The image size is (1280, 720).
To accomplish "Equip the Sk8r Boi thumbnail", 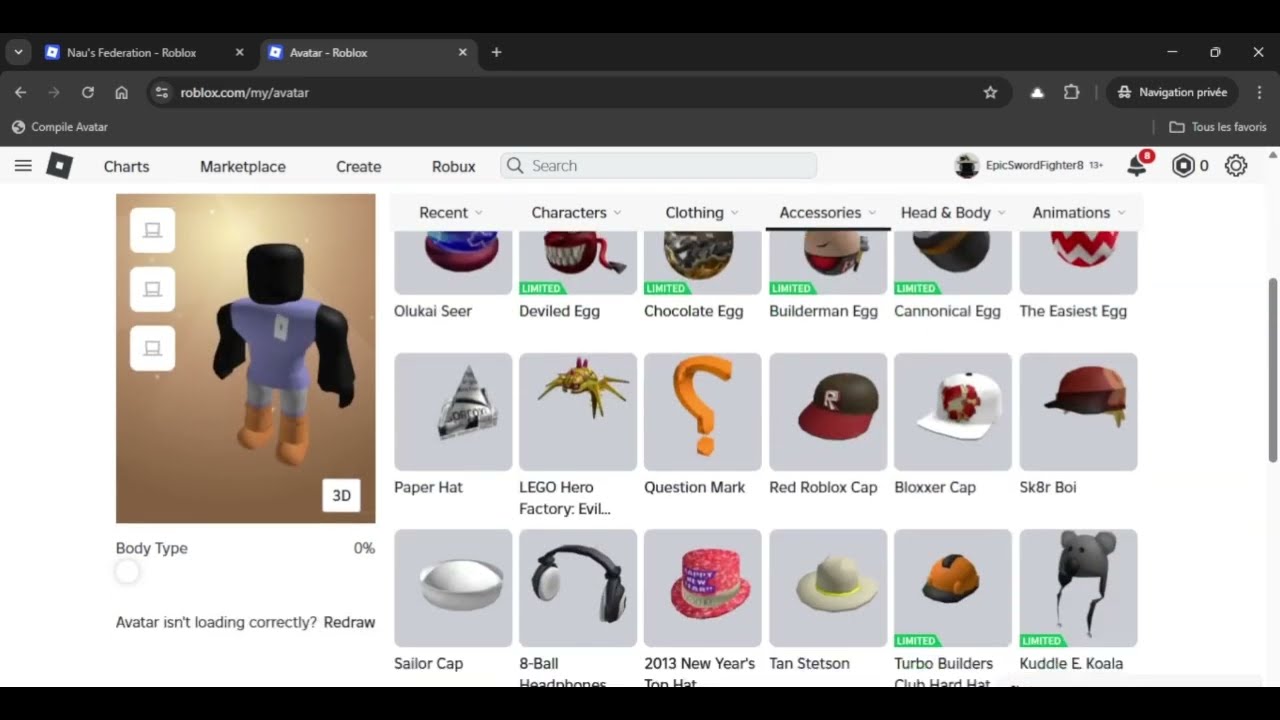I will click(1078, 412).
